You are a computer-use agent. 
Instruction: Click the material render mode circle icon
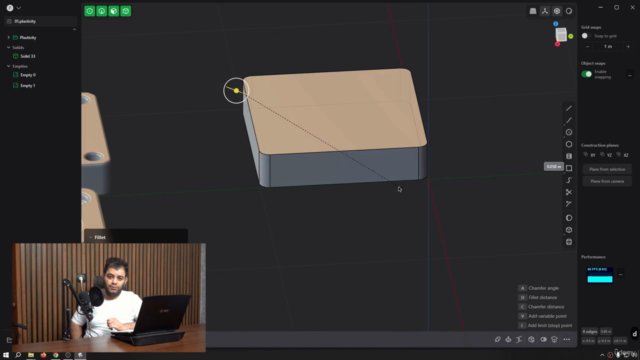[x=569, y=11]
